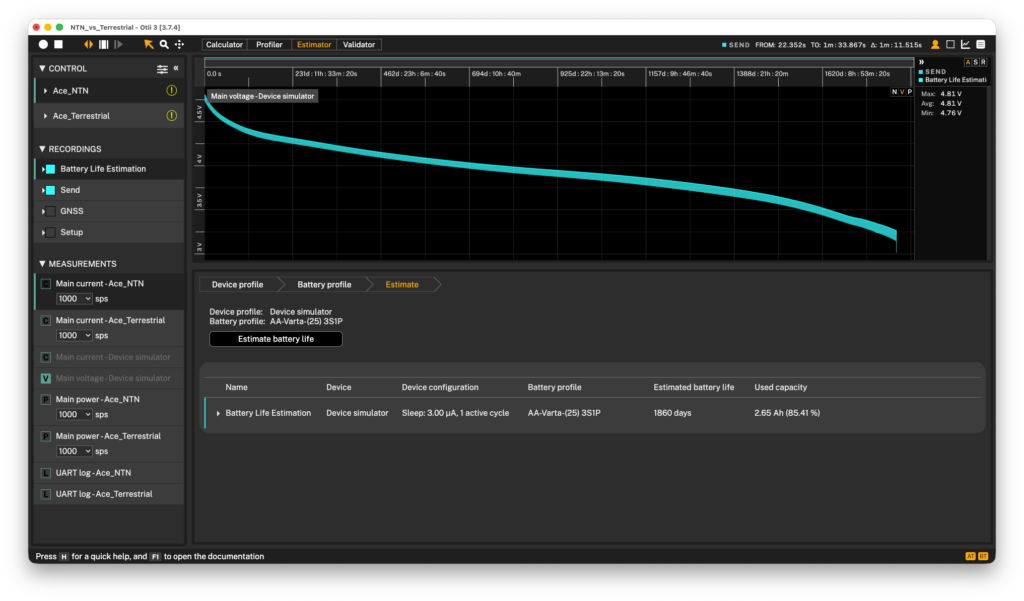The image size is (1024, 601).
Task: Toggle UART log - Ace_NTN measurement
Action: coord(46,473)
